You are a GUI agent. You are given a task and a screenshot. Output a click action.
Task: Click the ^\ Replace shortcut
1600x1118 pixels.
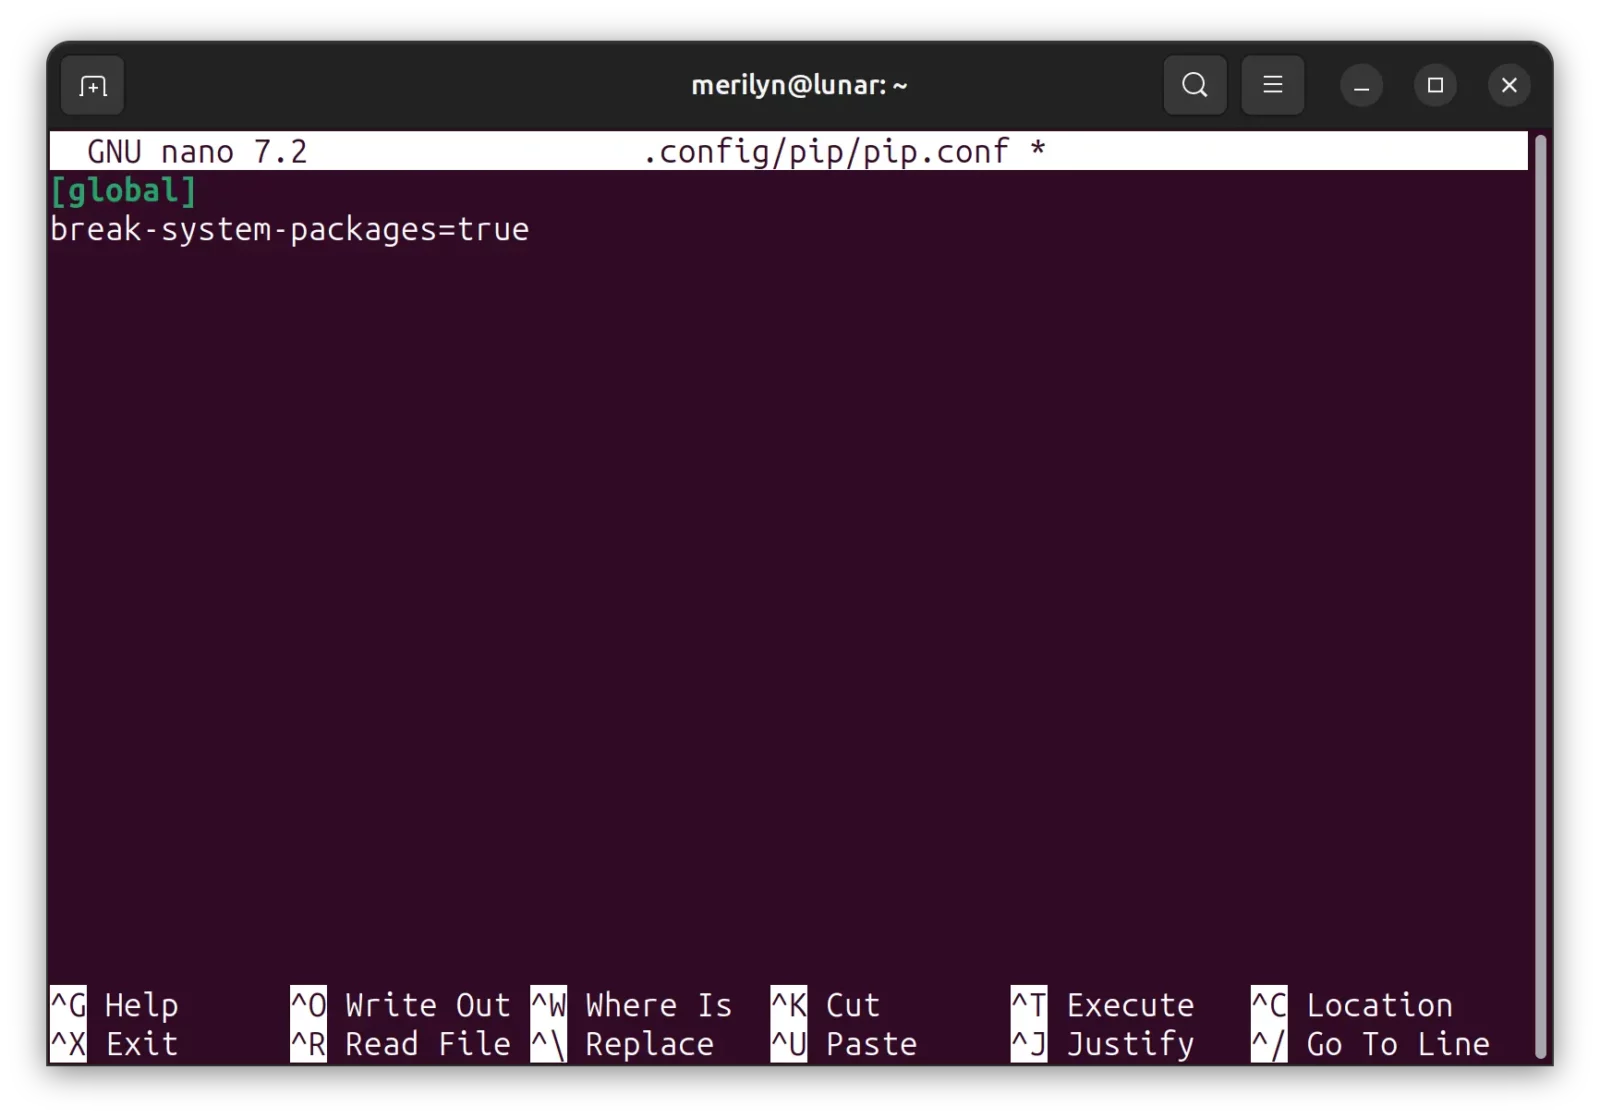tap(623, 1044)
